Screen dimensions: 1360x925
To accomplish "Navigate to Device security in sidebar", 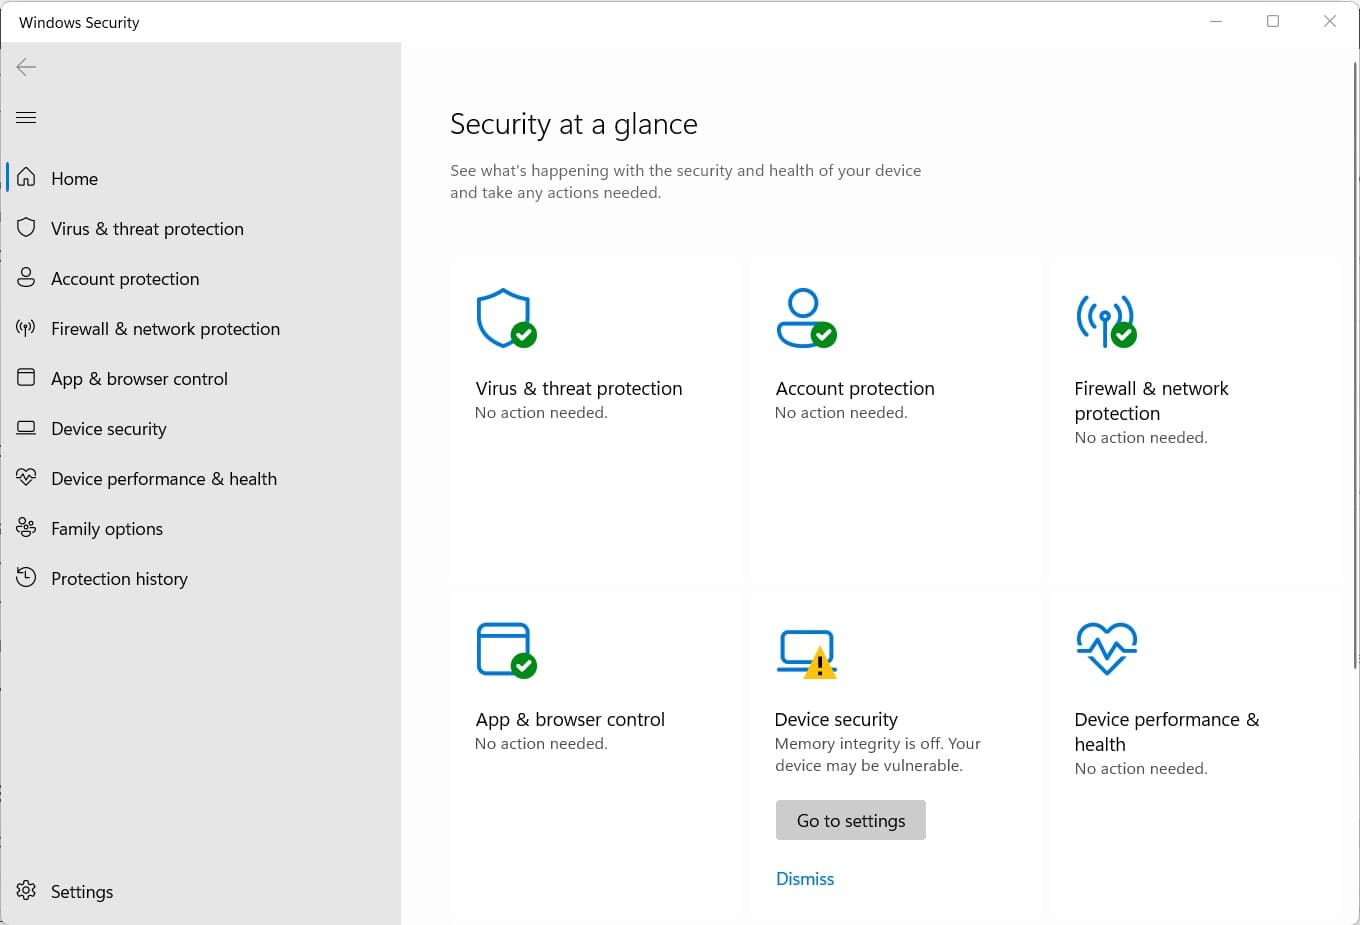I will [x=108, y=429].
